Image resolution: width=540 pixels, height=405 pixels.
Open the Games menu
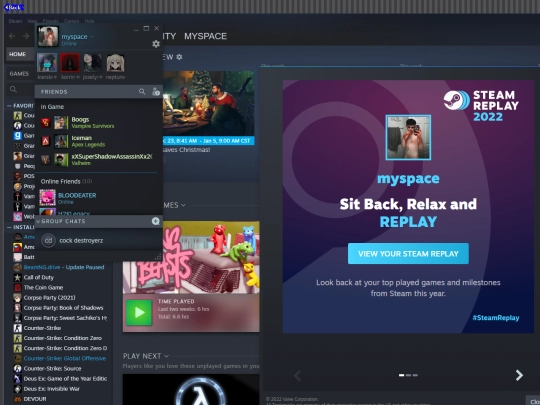tap(71, 21)
